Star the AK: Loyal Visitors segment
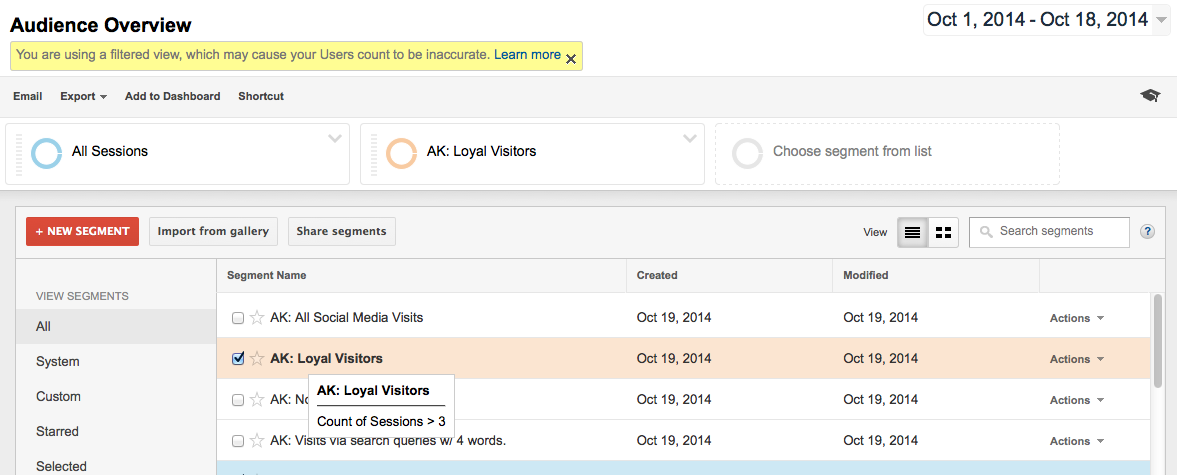Viewport: 1177px width, 475px height. pos(257,359)
